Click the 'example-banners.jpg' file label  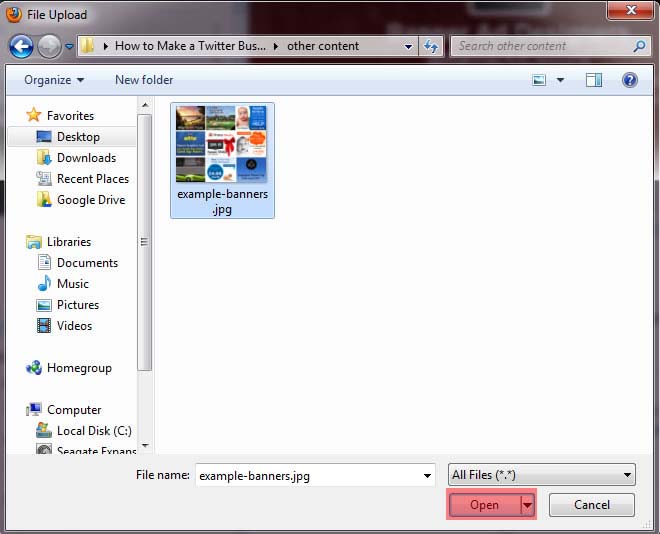222,202
